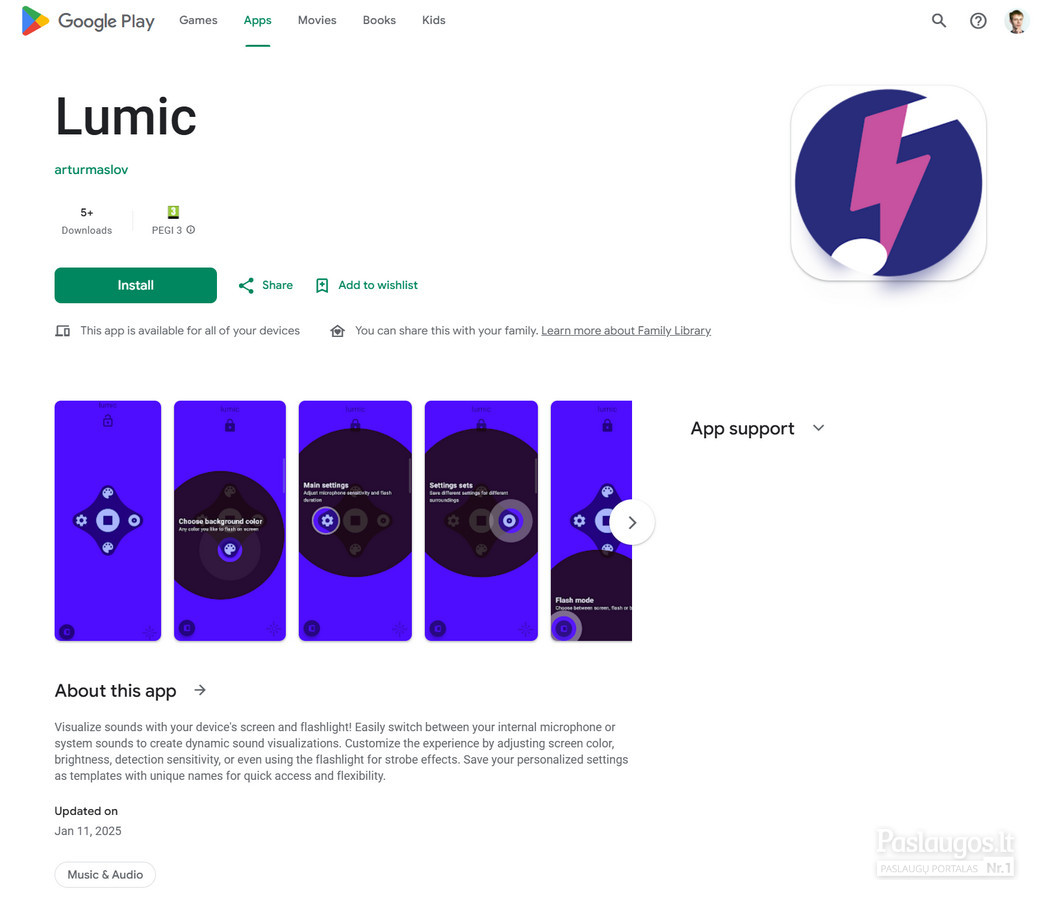Open the Books tab
The width and height of the screenshot is (1040, 900).
click(x=379, y=21)
